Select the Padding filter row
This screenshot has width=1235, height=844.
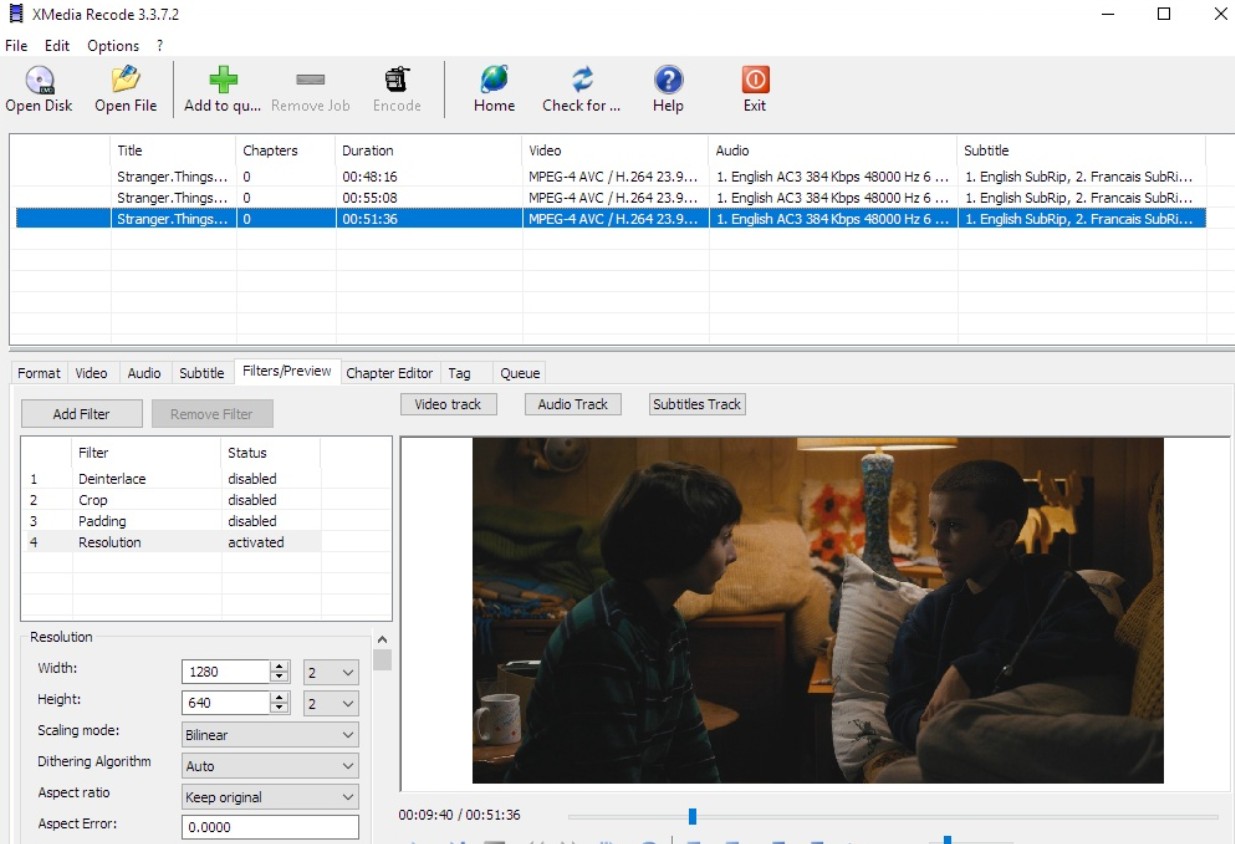pyautogui.click(x=171, y=521)
